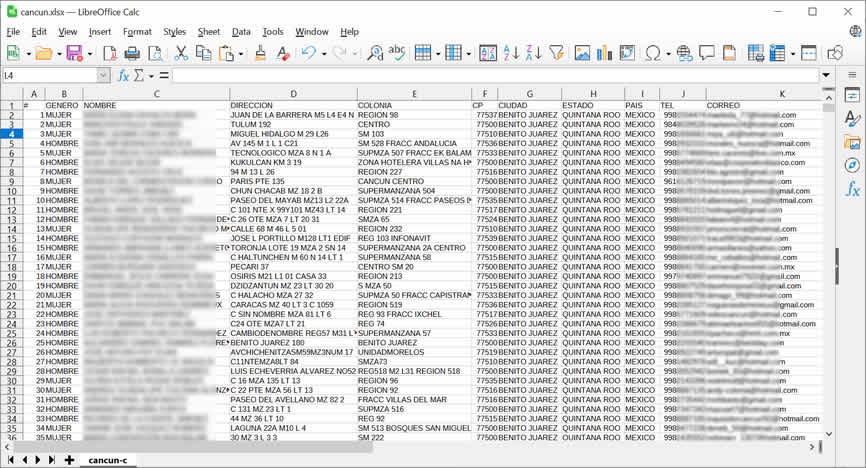Open sidebar Properties panel
Image resolution: width=866 pixels, height=468 pixels.
(852, 95)
